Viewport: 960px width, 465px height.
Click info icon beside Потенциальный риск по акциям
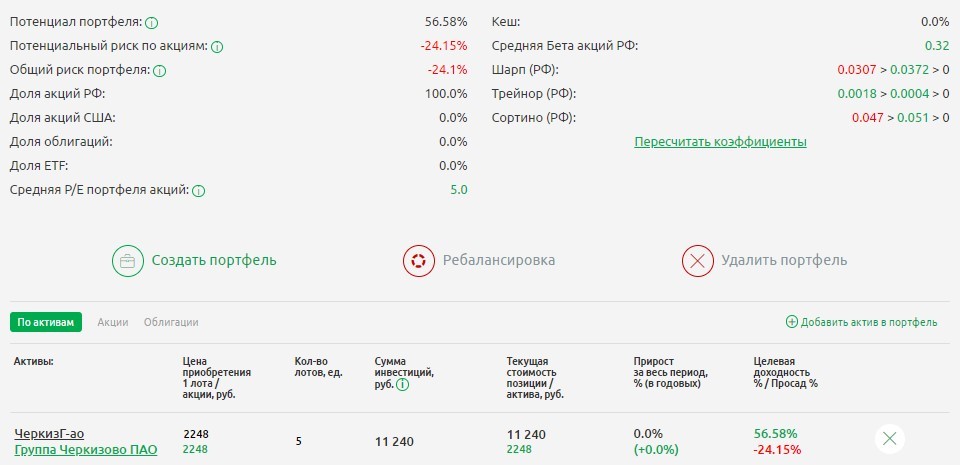[217, 46]
